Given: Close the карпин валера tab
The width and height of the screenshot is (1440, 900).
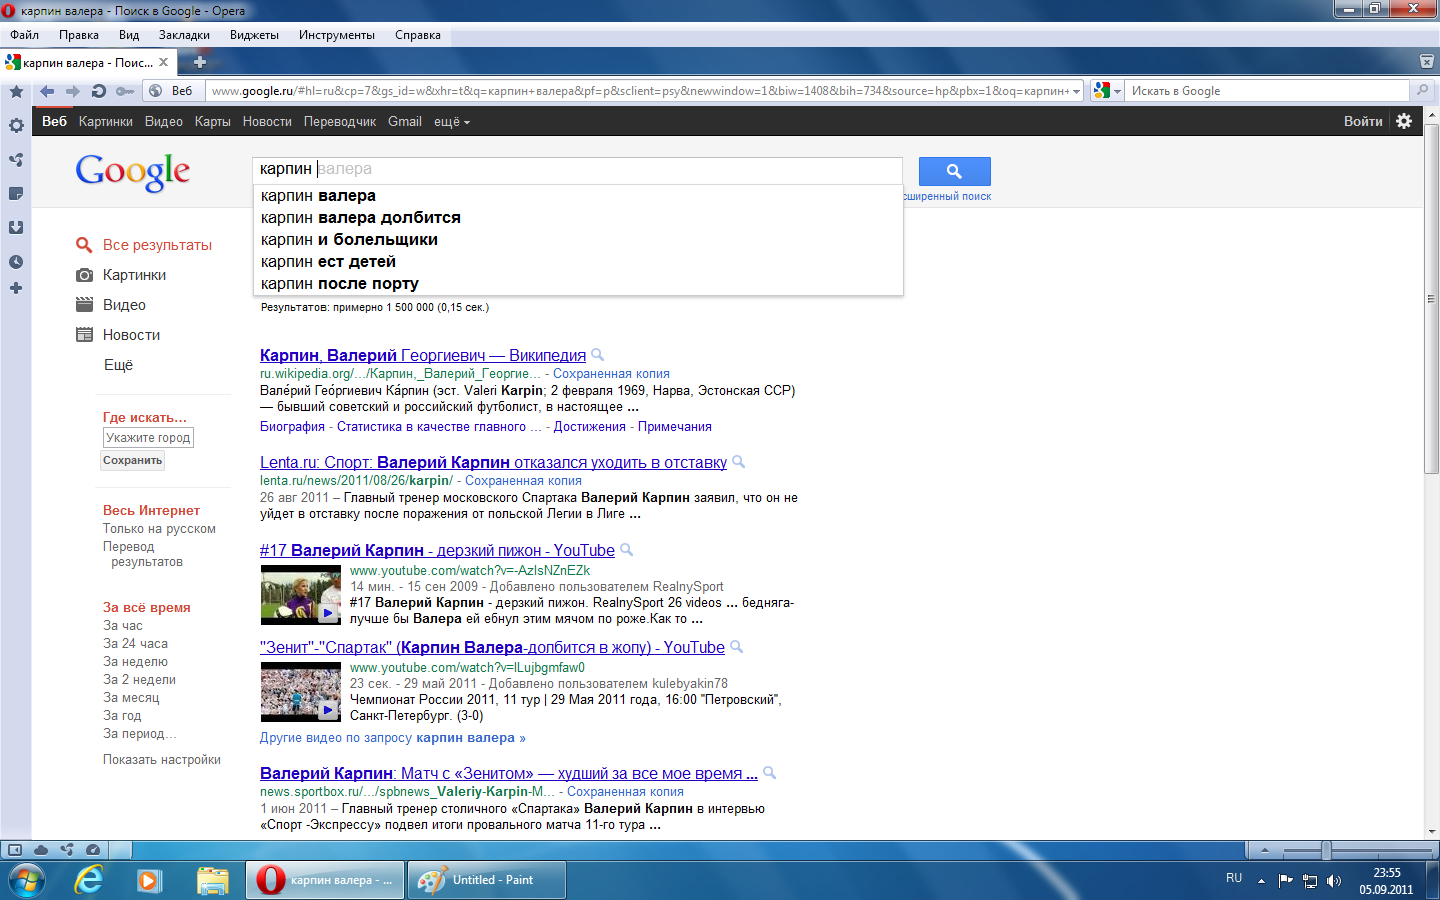Looking at the screenshot, I should tap(164, 62).
